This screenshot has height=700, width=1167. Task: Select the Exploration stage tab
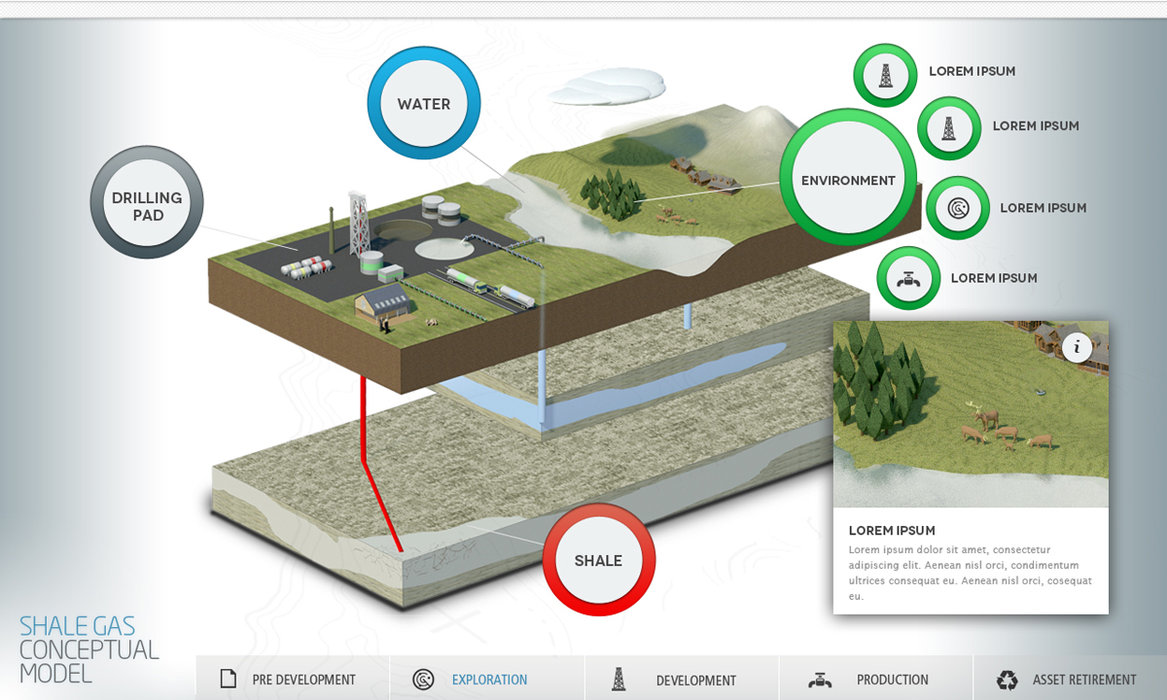click(x=489, y=679)
